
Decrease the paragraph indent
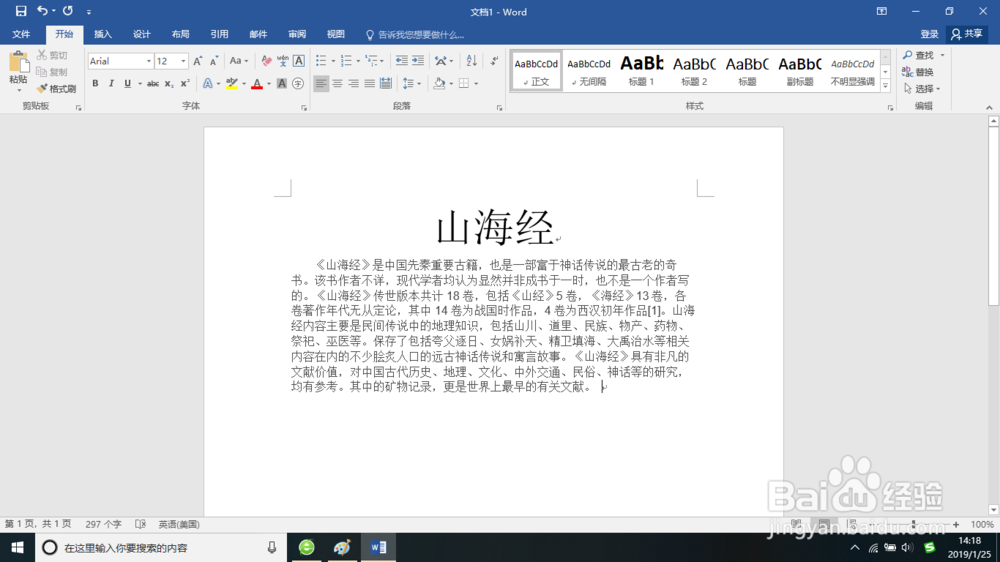click(401, 61)
